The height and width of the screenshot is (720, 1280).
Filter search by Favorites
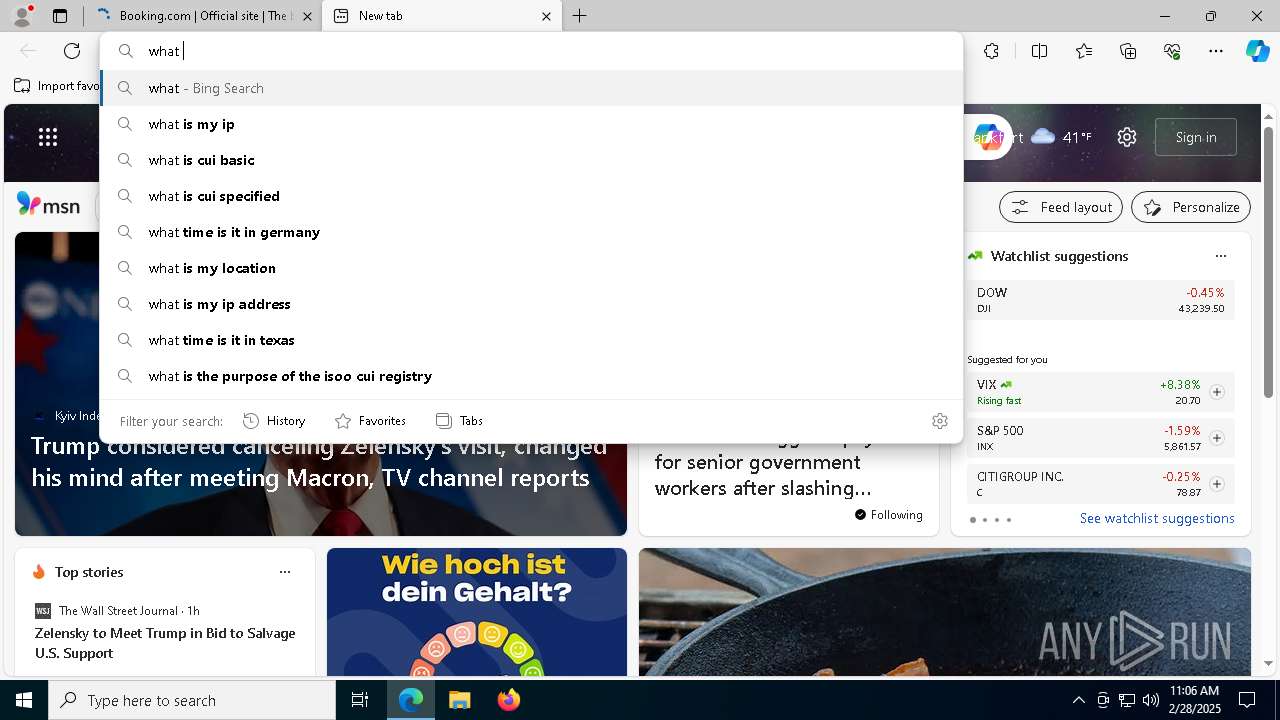[x=370, y=421]
